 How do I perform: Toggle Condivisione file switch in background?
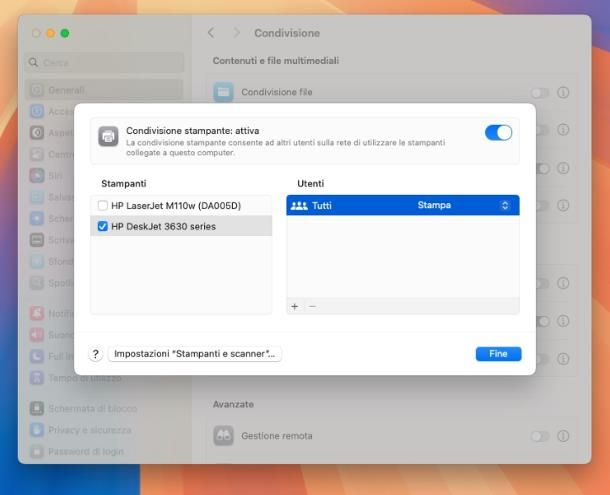[x=540, y=93]
